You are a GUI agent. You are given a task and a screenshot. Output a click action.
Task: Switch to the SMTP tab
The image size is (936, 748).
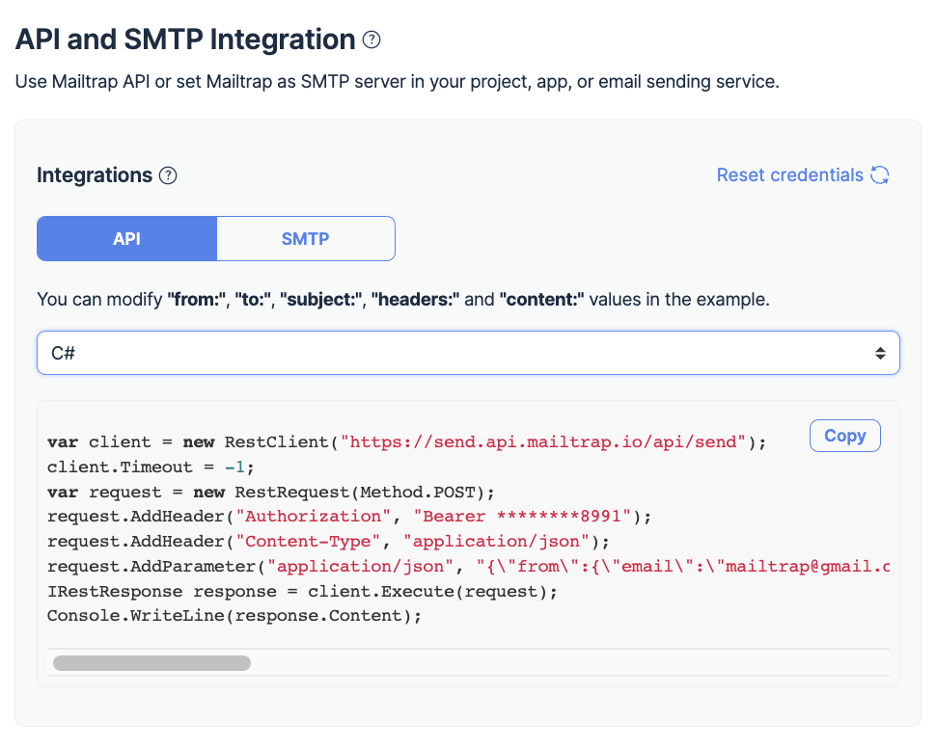(x=306, y=239)
